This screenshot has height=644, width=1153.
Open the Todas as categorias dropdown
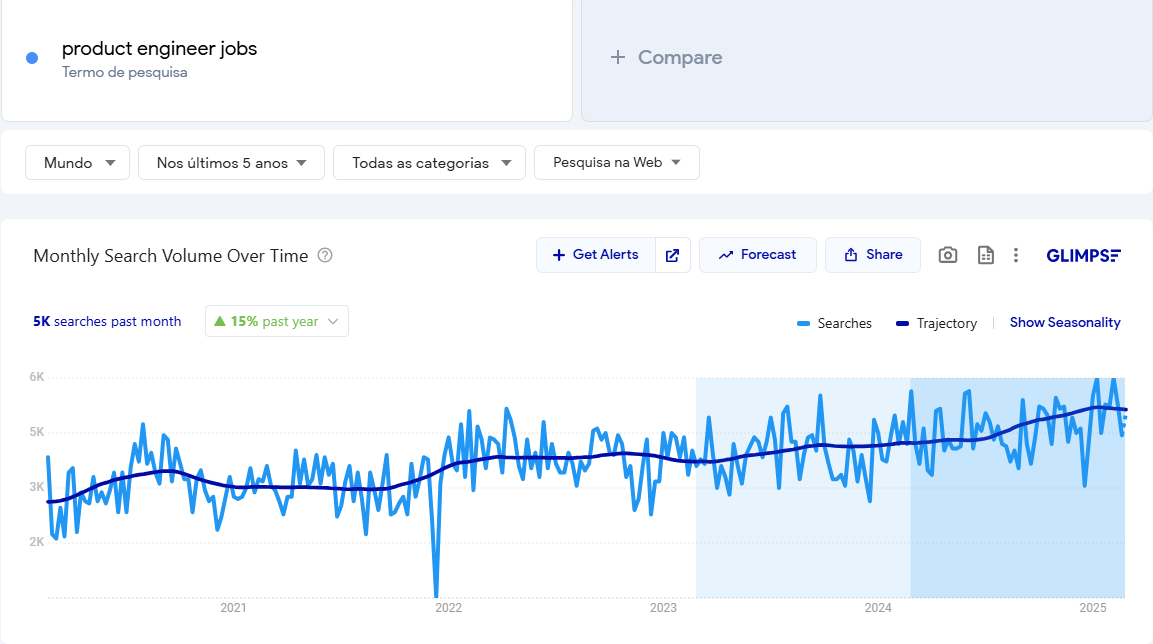point(429,162)
